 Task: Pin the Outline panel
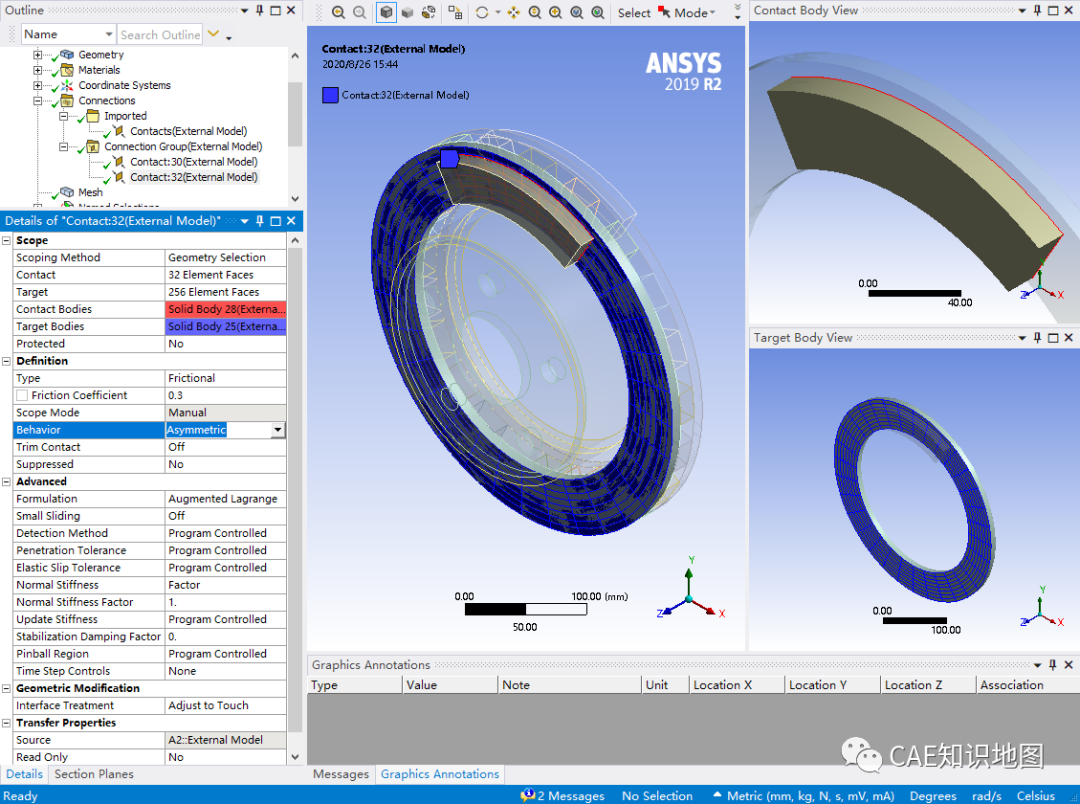click(x=260, y=10)
